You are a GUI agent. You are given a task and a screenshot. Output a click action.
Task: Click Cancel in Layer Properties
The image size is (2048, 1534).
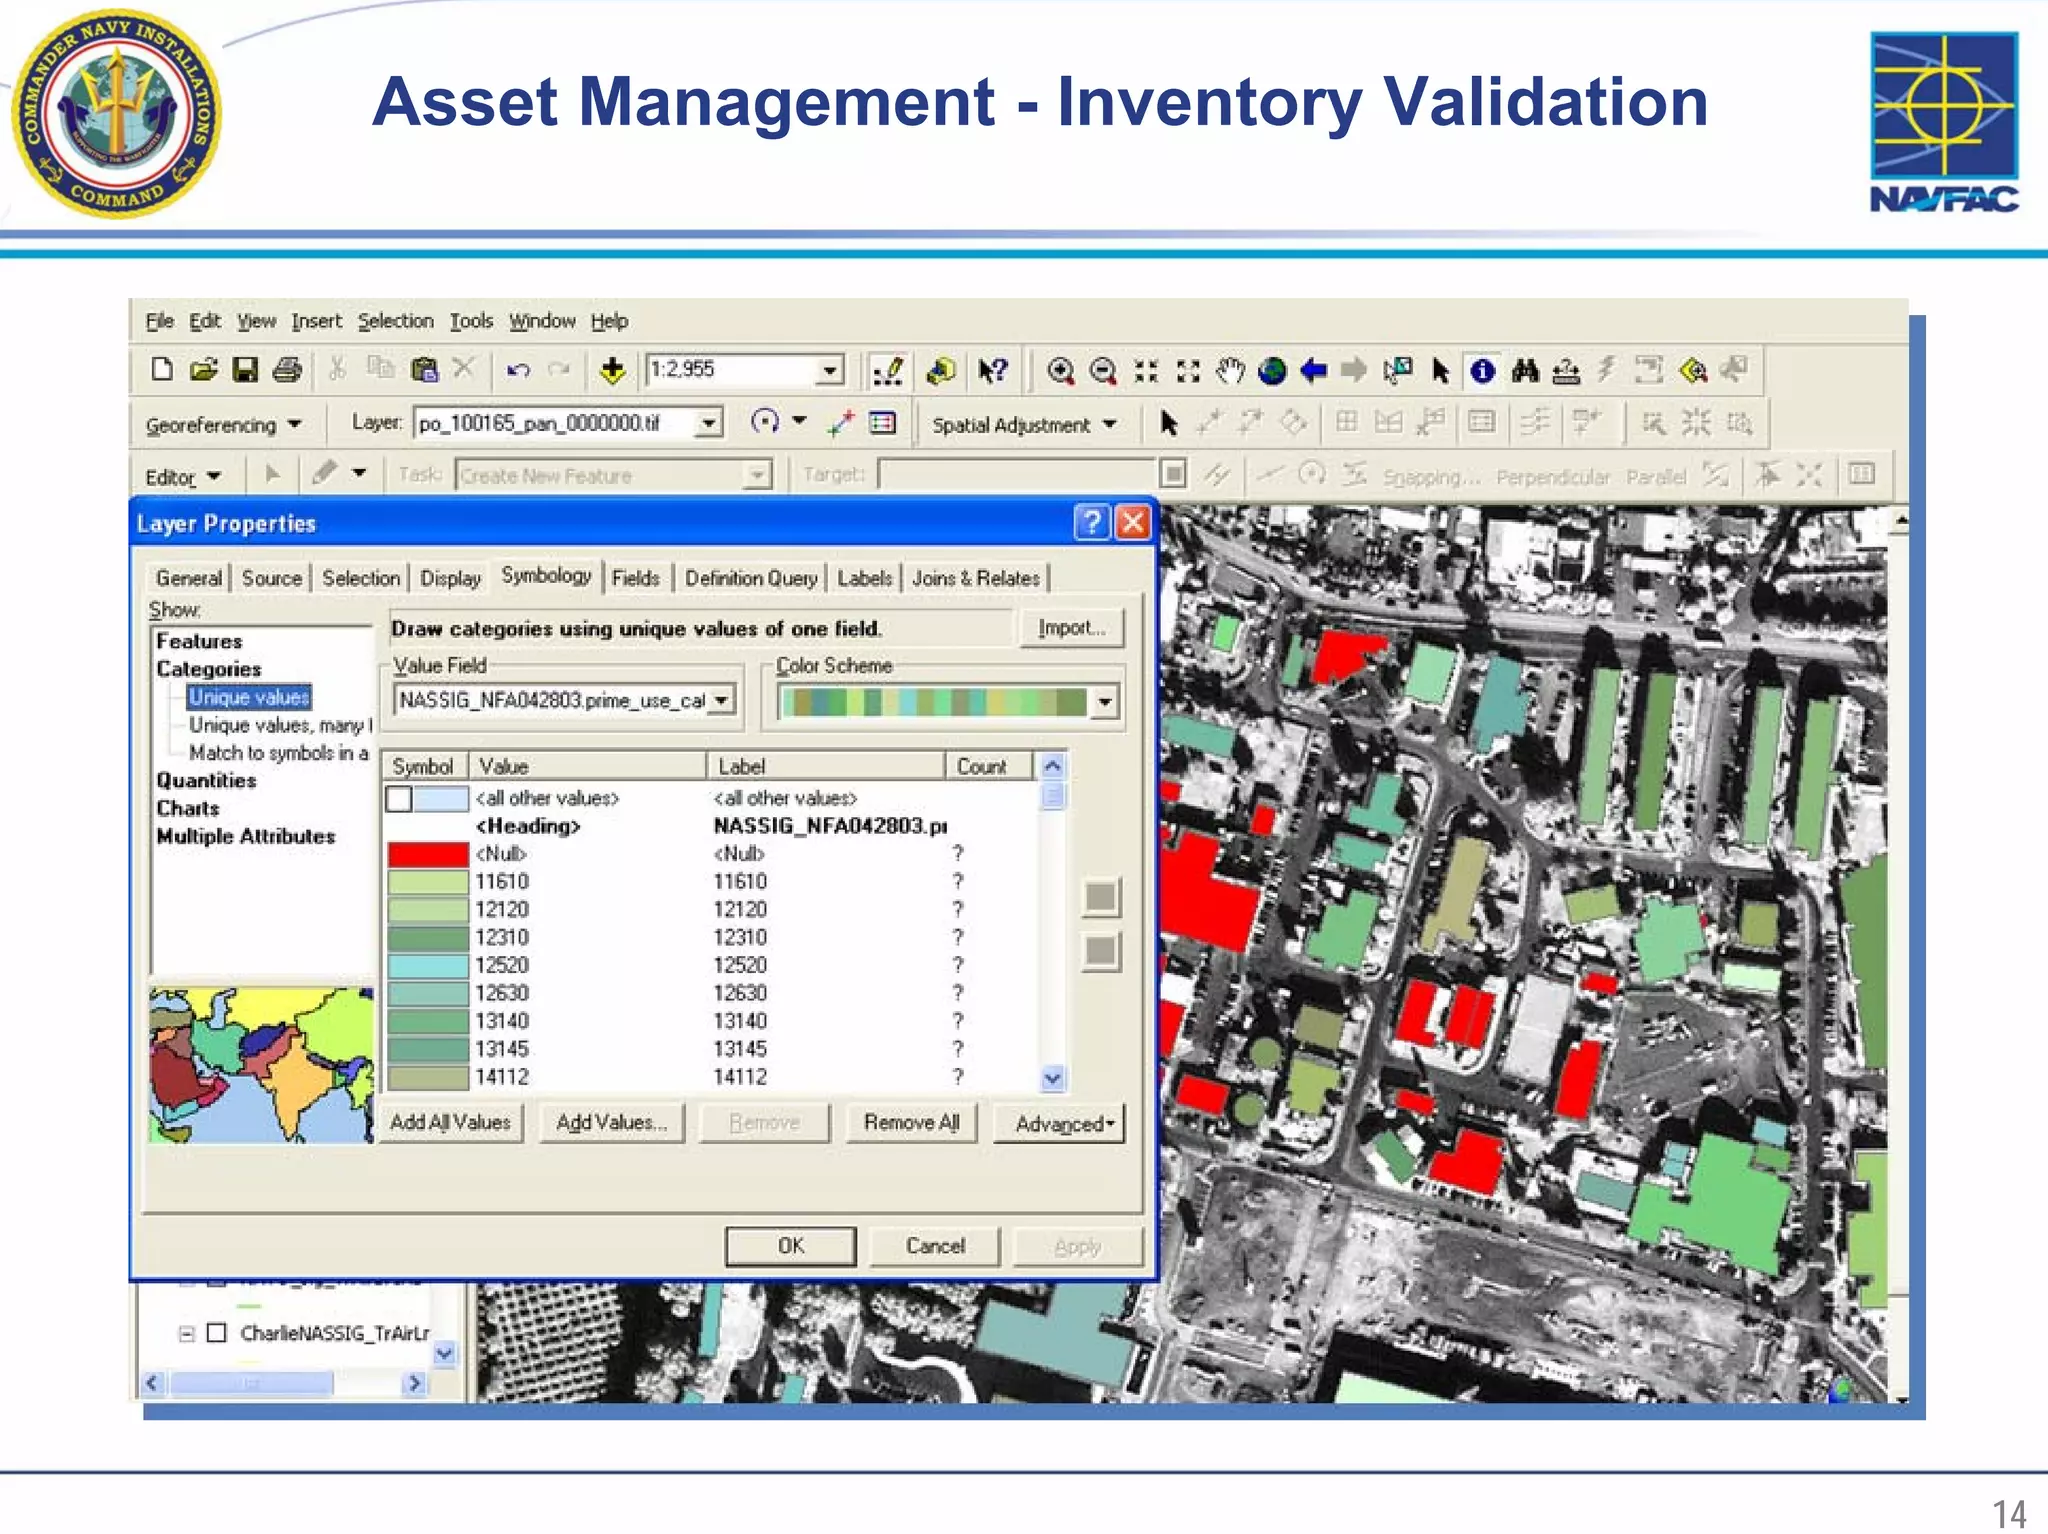pos(935,1246)
